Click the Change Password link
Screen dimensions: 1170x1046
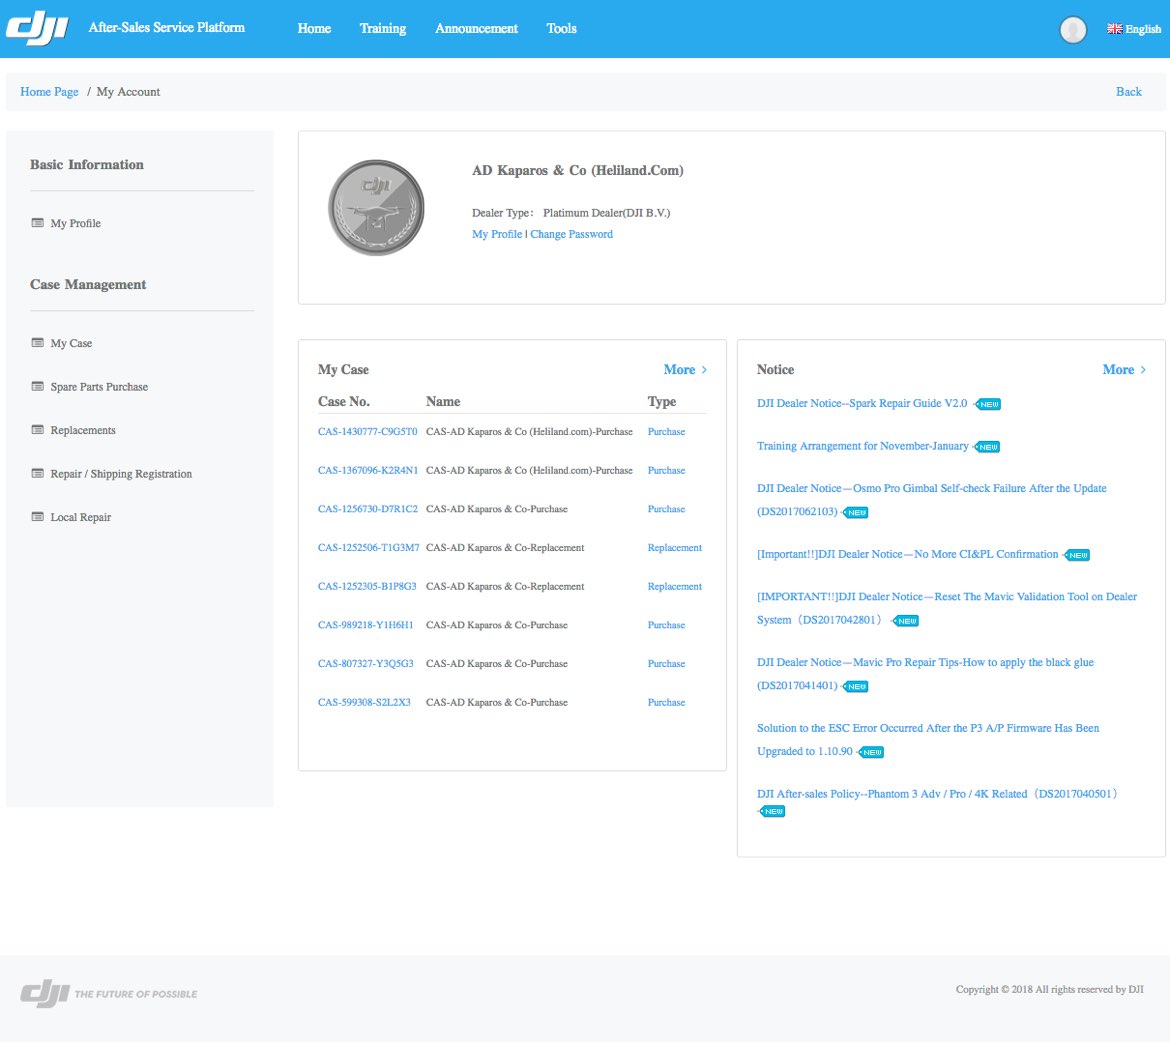click(571, 234)
